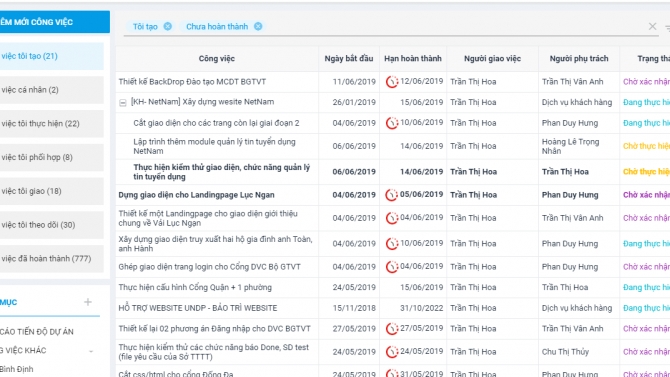Open 'việc cá nhân (2)' list
This screenshot has height=377, width=670.
coord(52,90)
